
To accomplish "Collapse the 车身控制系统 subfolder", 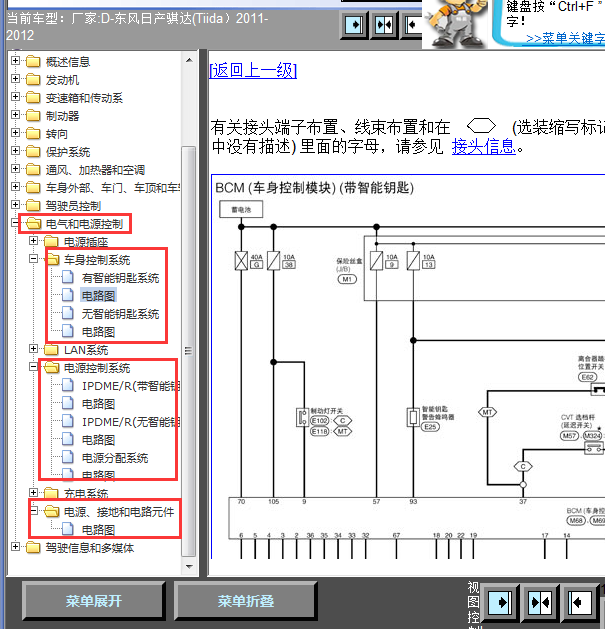I will coord(34,259).
